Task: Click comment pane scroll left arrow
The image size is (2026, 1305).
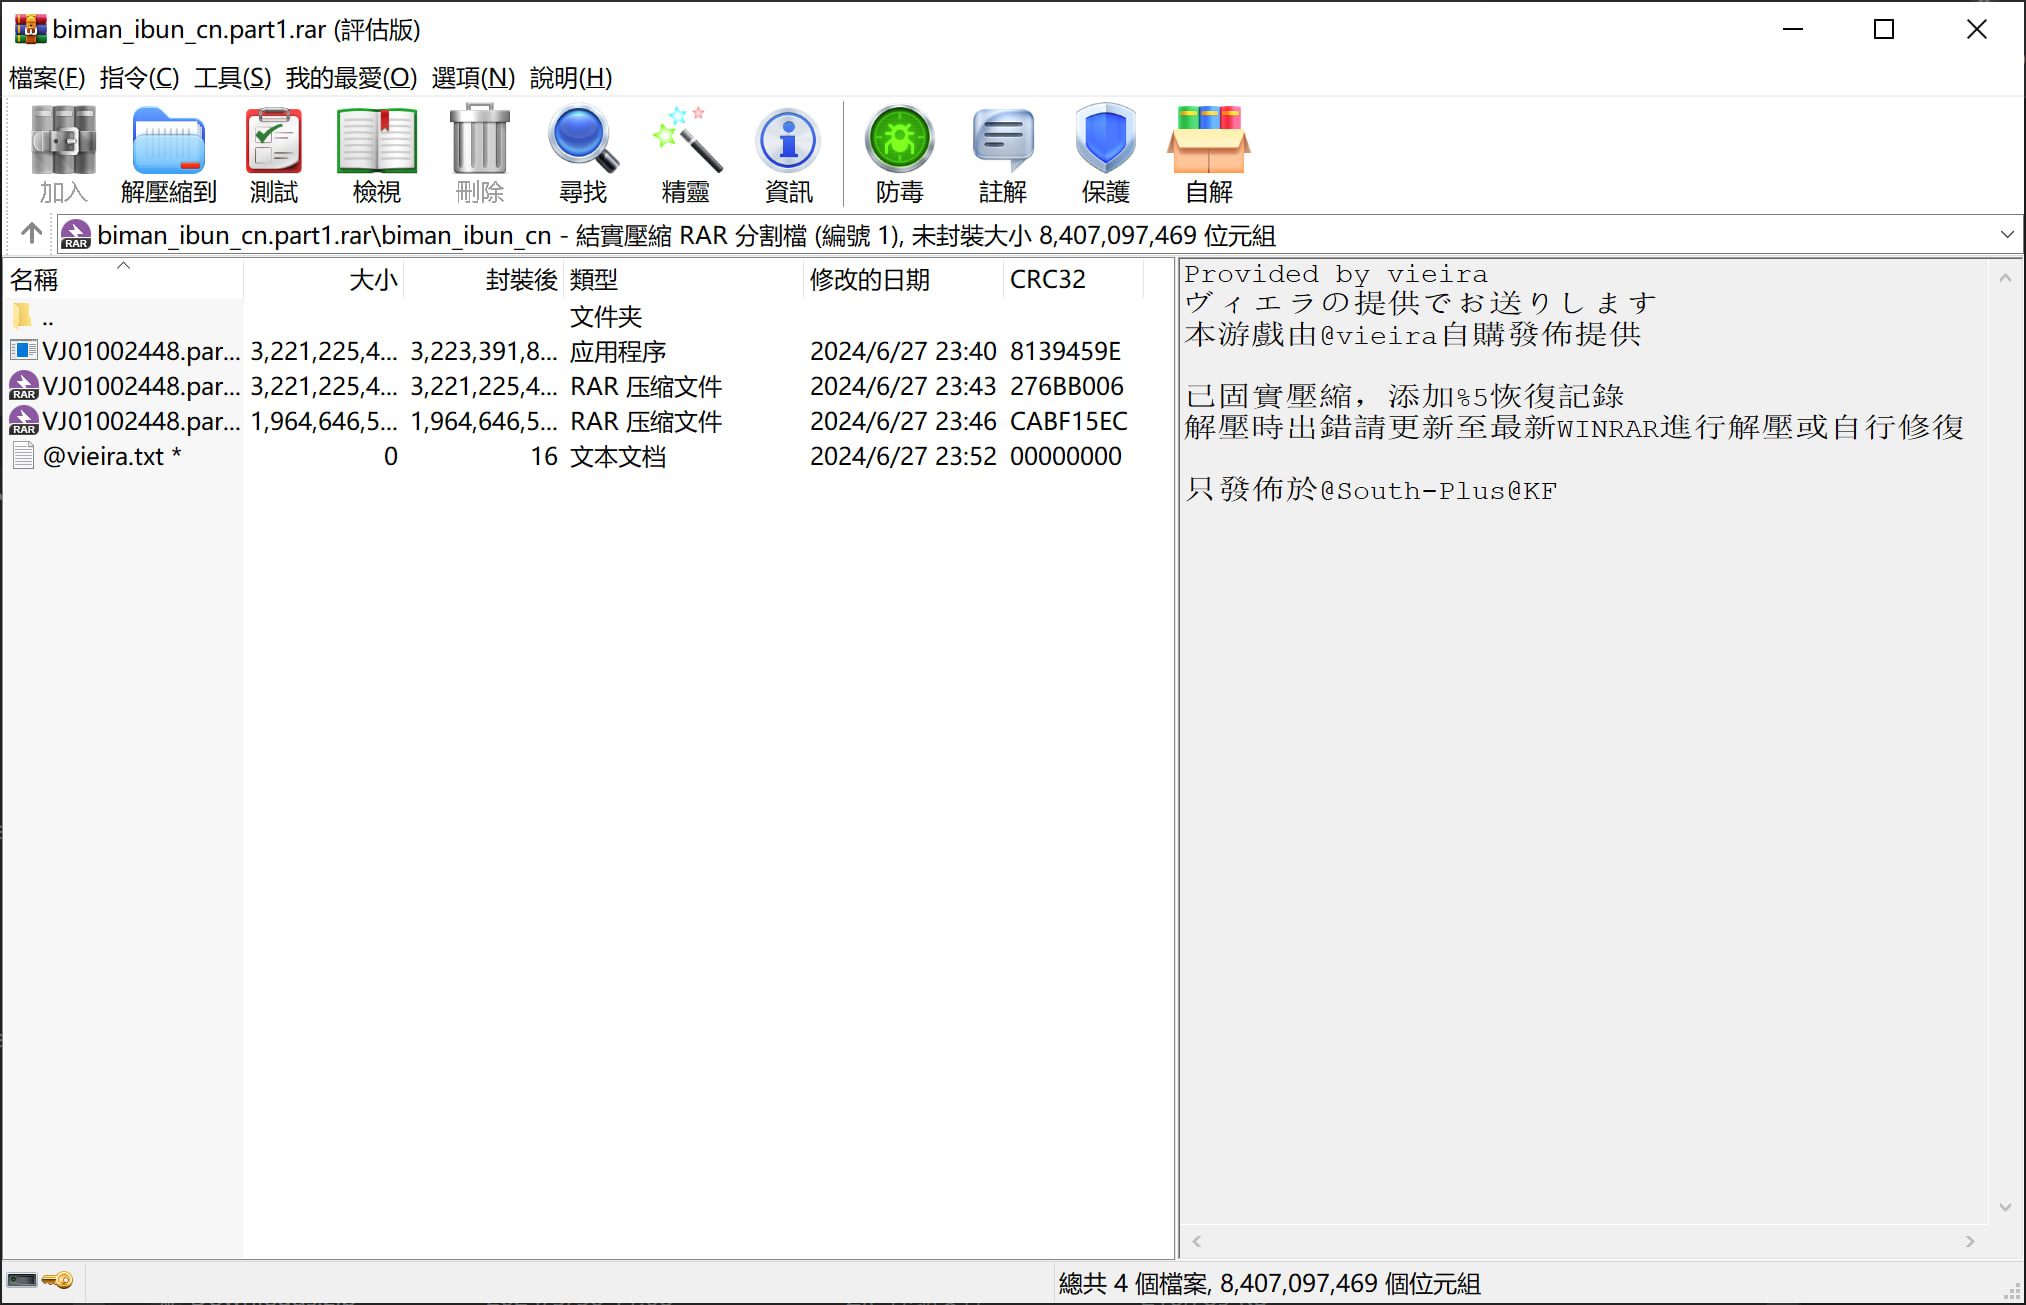Action: pyautogui.click(x=1196, y=1241)
